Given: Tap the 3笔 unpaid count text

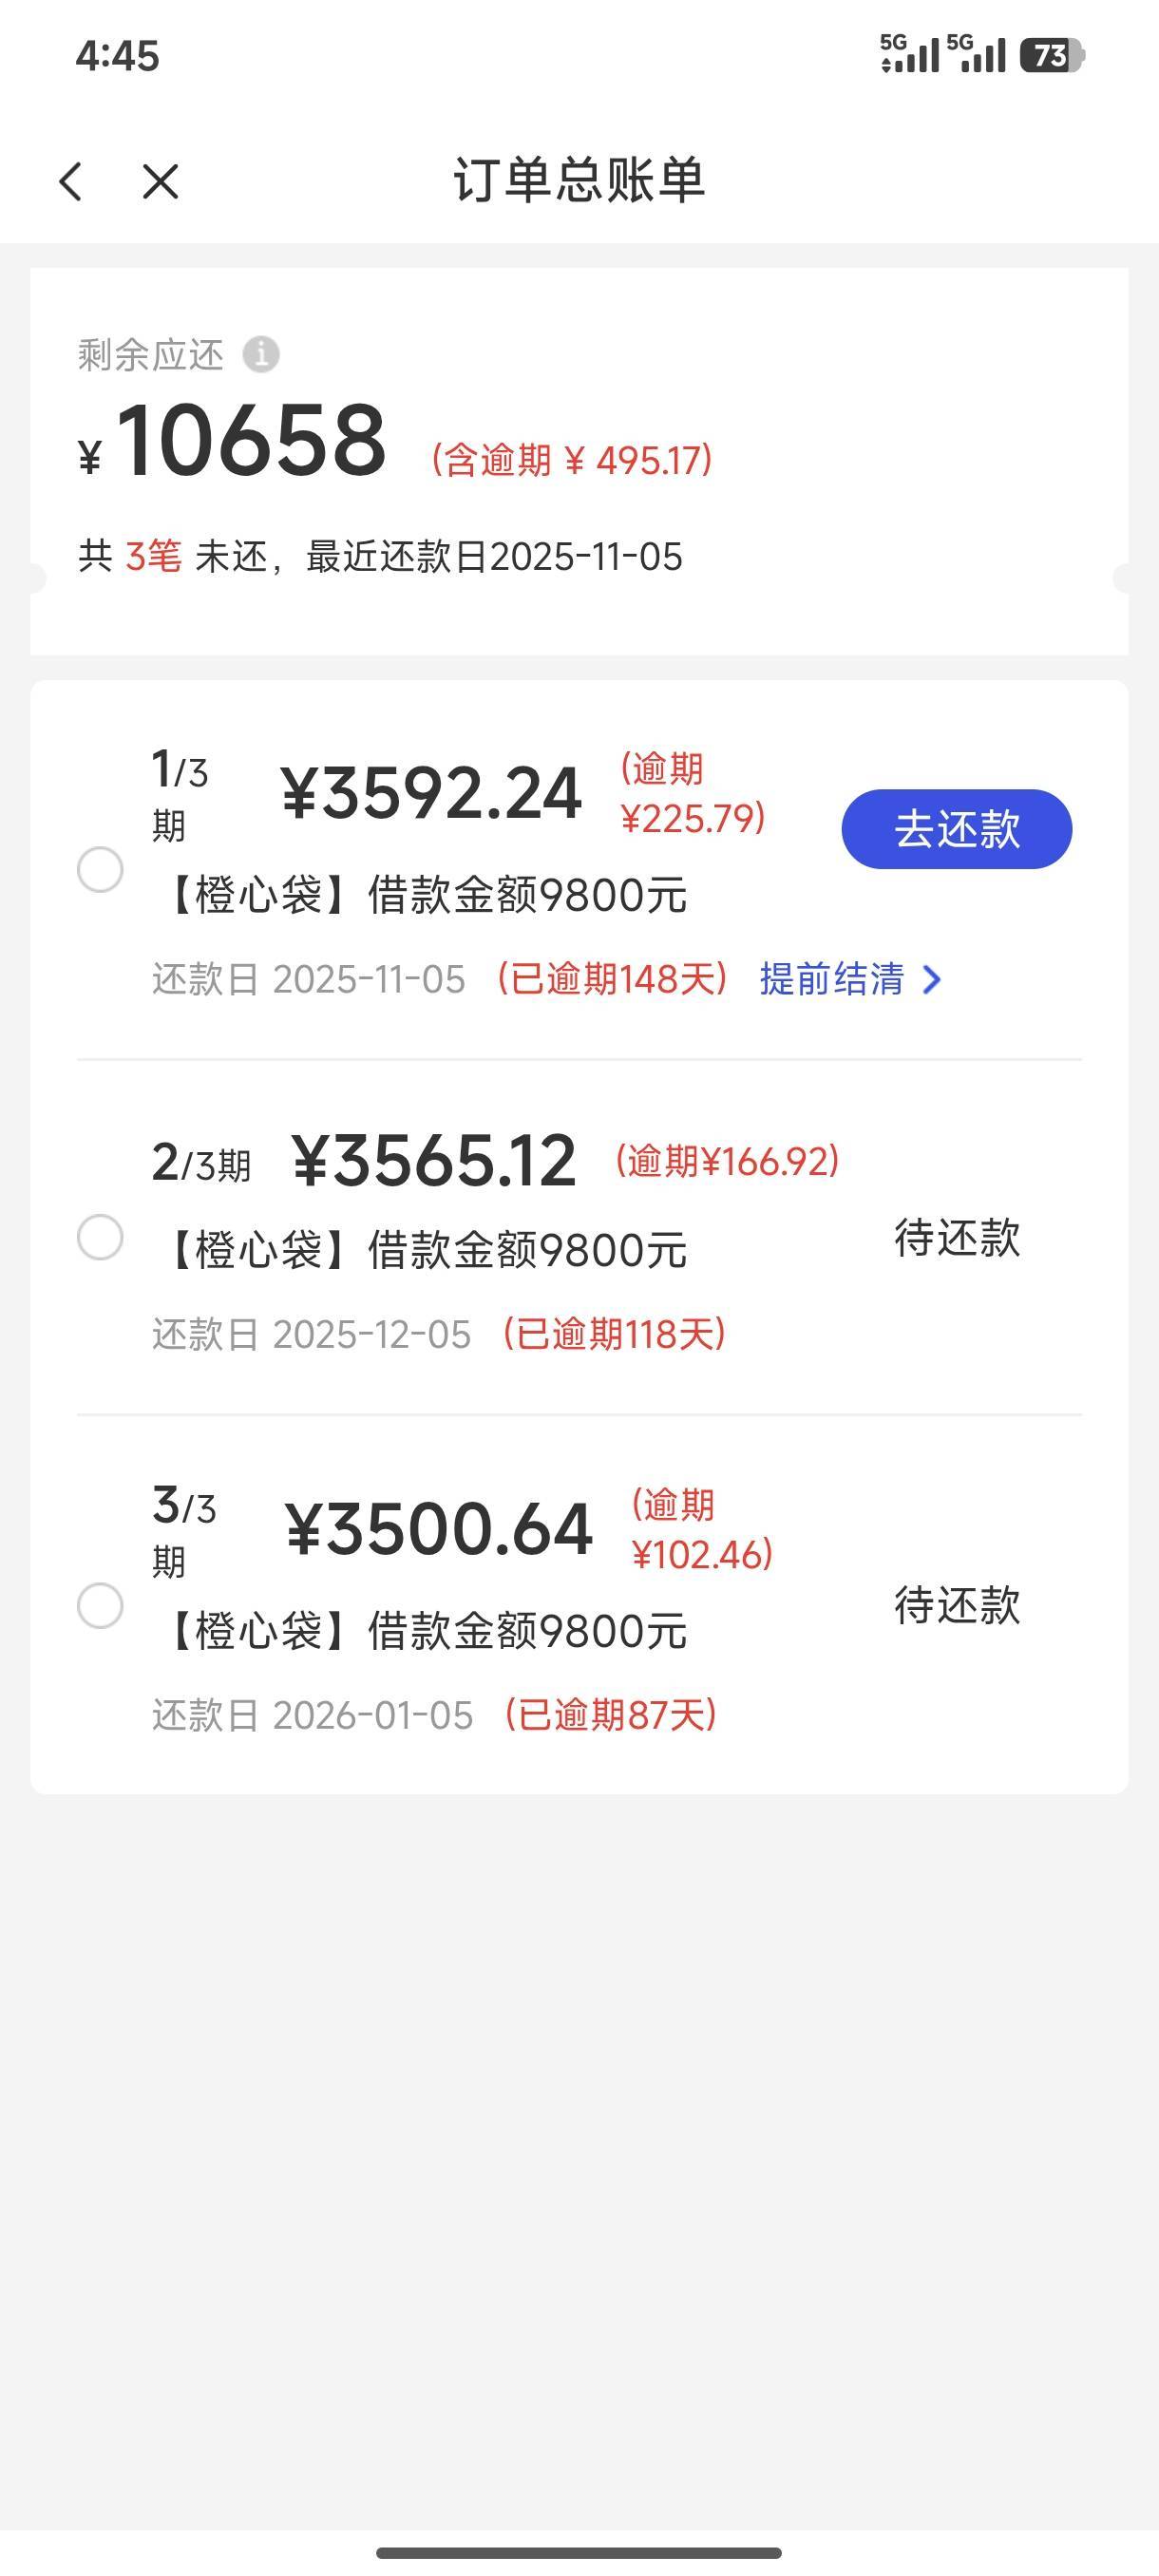Looking at the screenshot, I should [153, 556].
